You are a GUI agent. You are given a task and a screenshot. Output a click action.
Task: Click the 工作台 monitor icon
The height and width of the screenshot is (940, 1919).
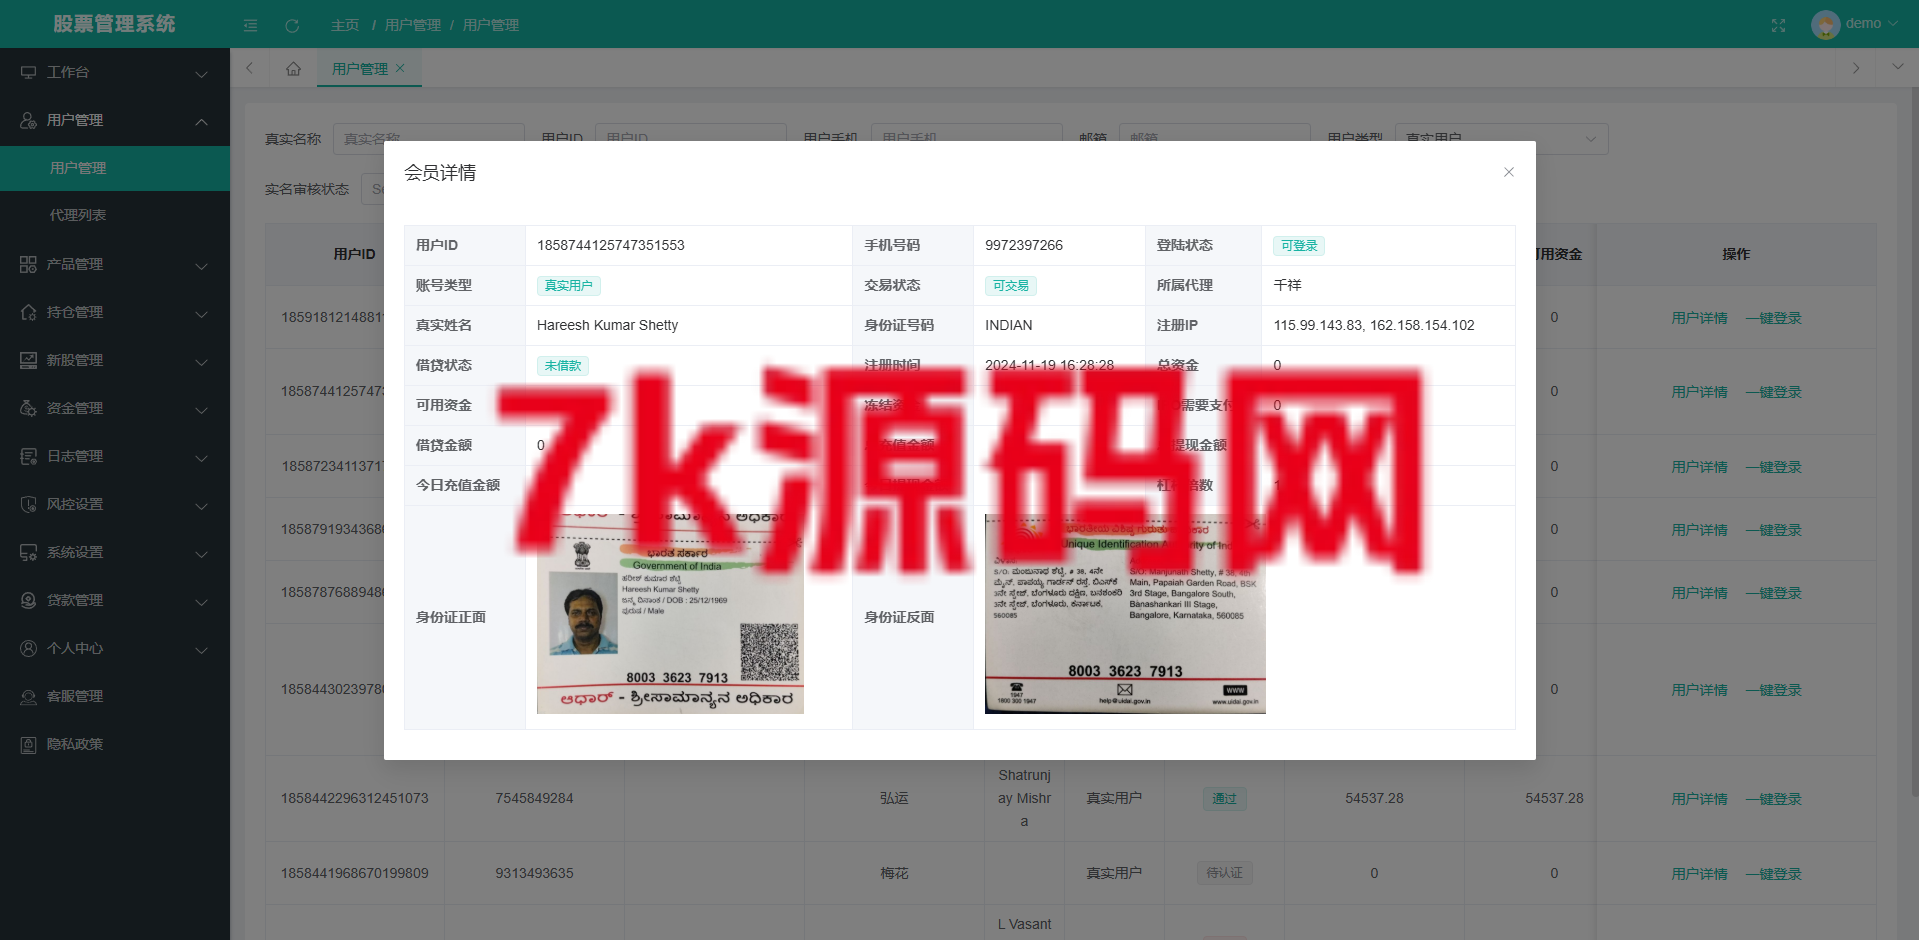28,72
